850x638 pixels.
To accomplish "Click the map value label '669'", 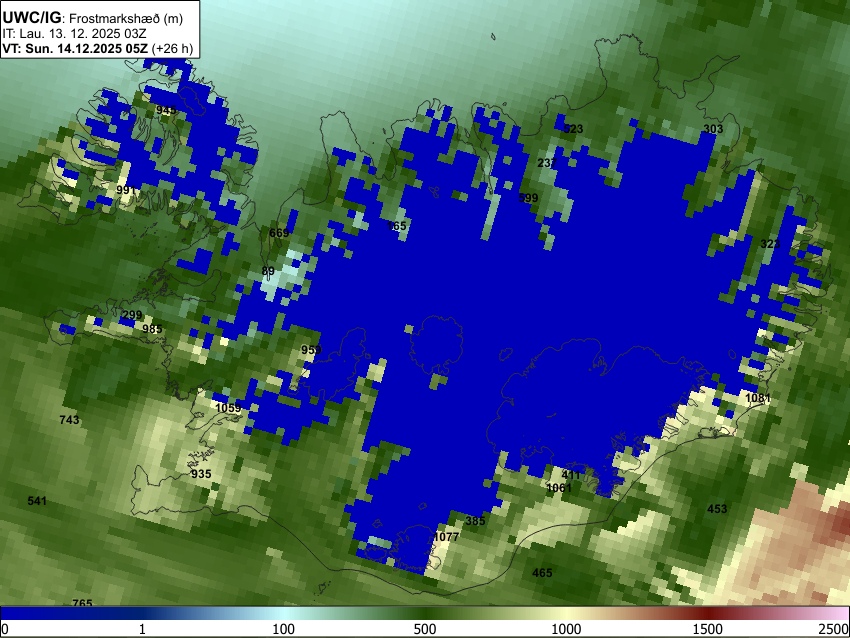I will (279, 233).
